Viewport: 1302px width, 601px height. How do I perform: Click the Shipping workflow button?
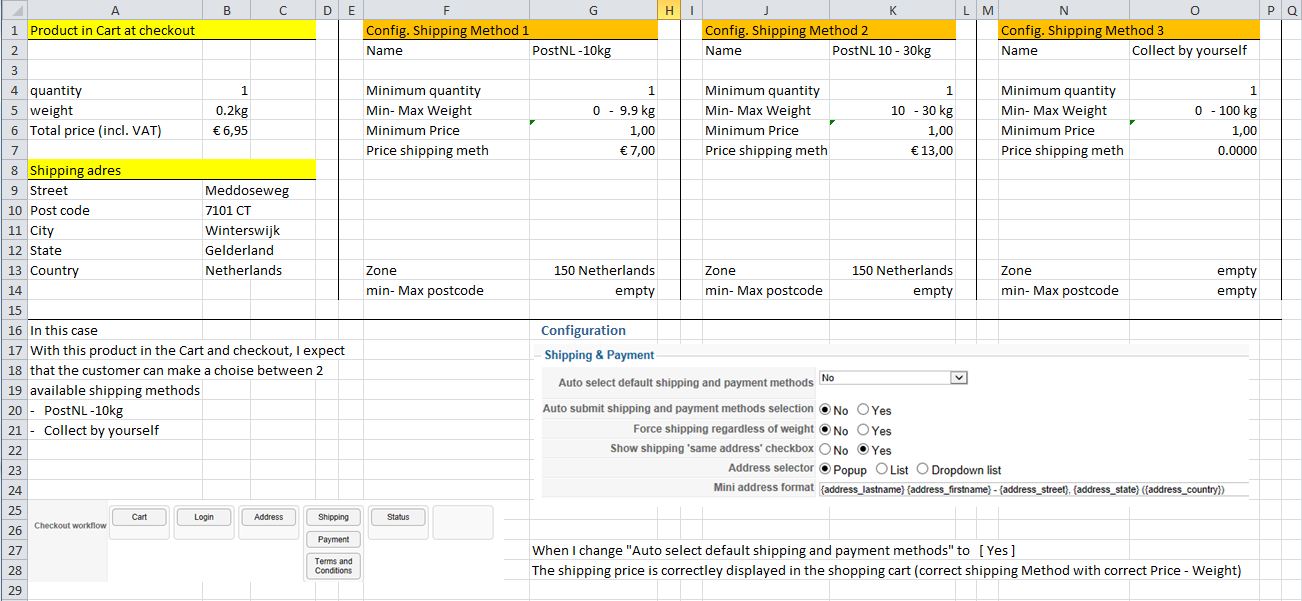(x=333, y=517)
